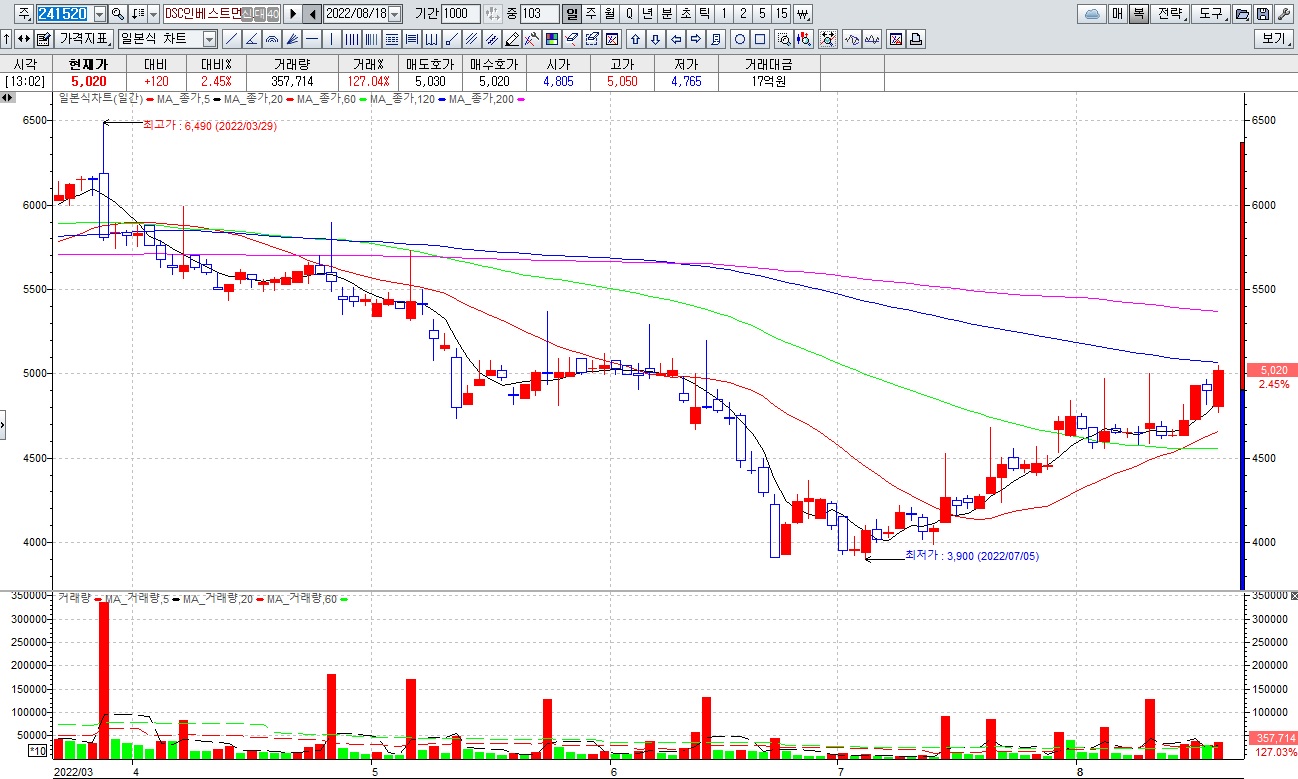Select the parallel channel lines tool
The image size is (1298, 779).
[x=470, y=39]
